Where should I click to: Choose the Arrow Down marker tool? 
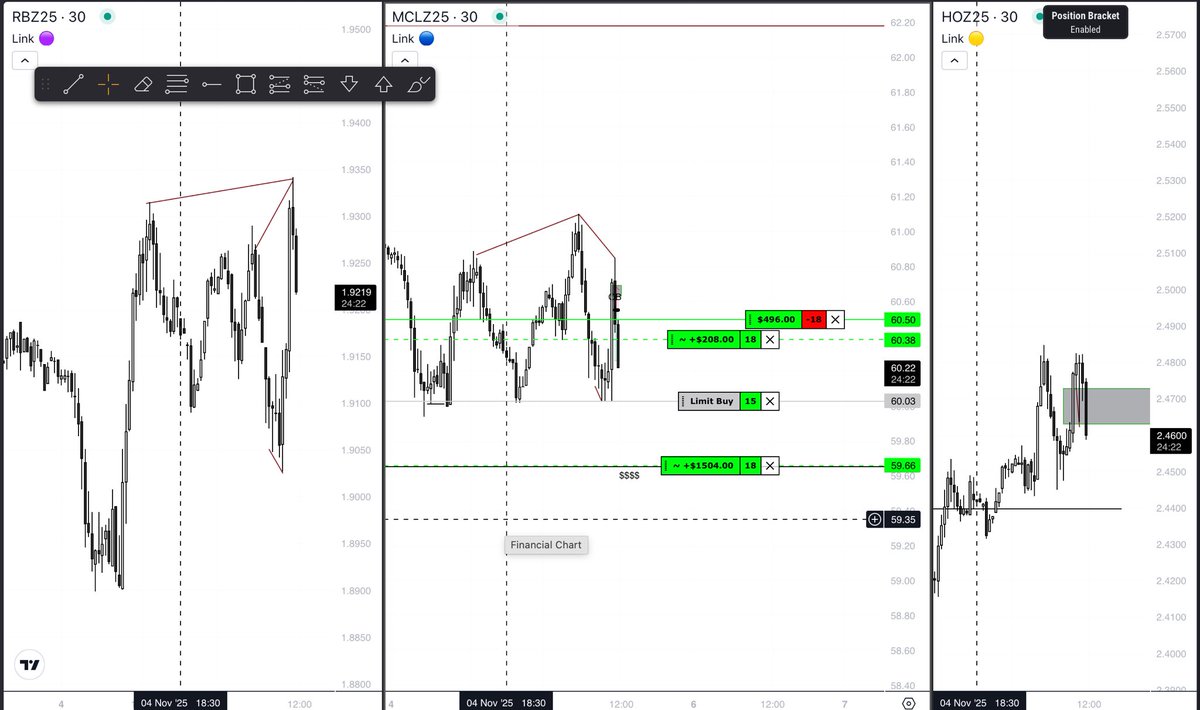point(350,84)
